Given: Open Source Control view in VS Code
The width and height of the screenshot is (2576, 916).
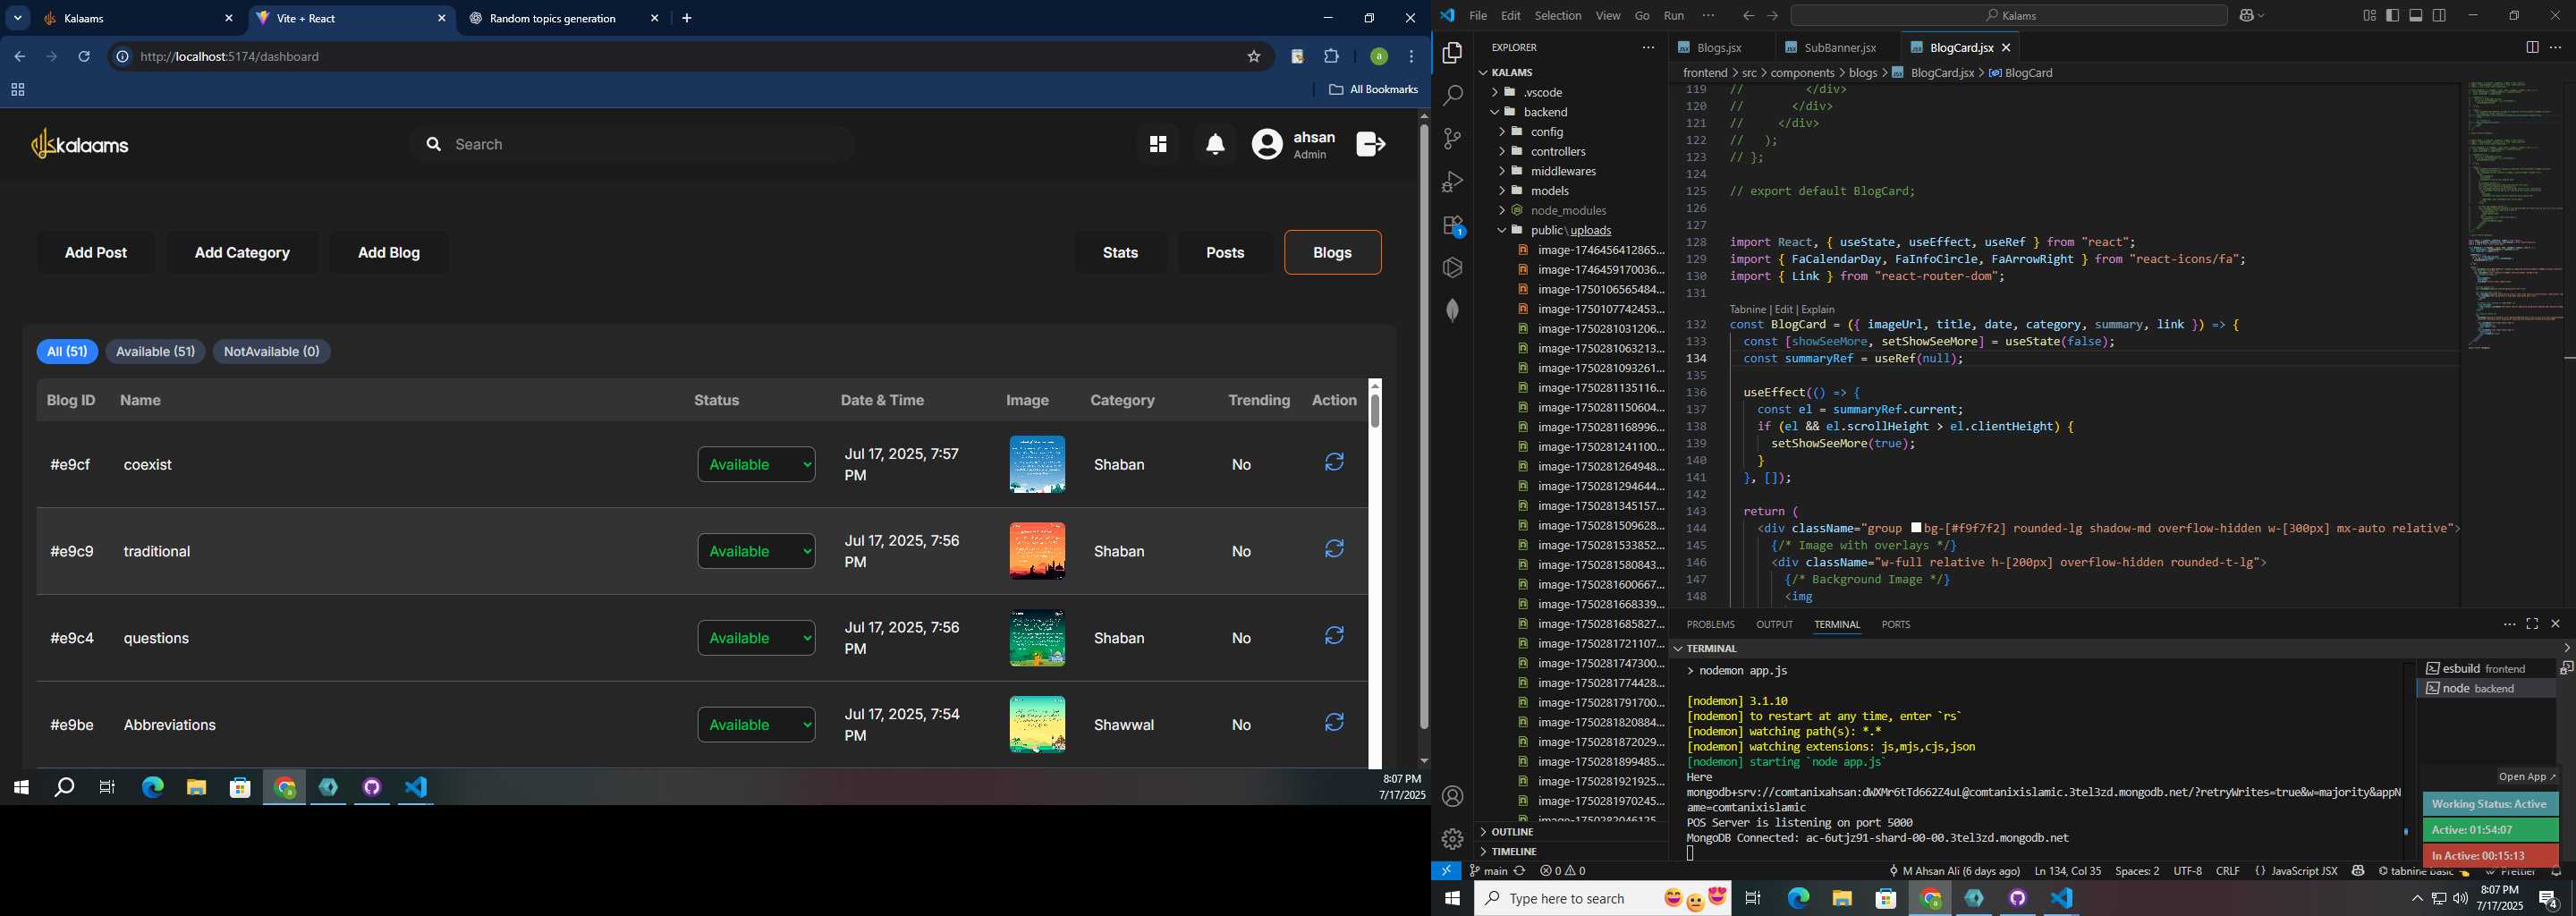Looking at the screenshot, I should [x=1452, y=138].
